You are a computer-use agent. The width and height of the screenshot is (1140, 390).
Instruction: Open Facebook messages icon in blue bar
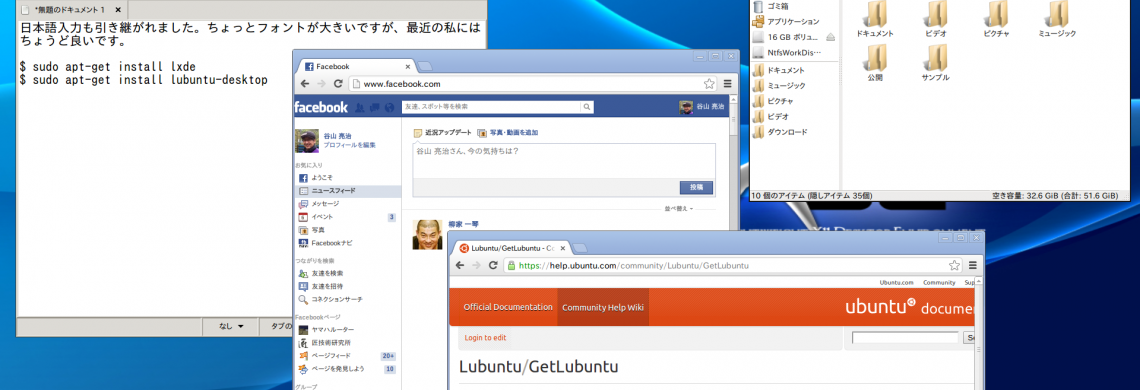pyautogui.click(x=374, y=108)
